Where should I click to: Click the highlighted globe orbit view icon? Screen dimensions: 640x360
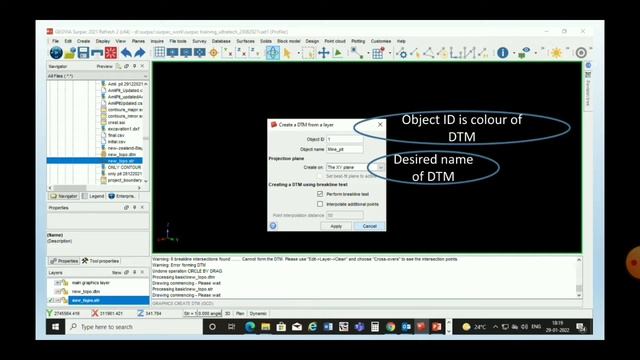[273, 53]
